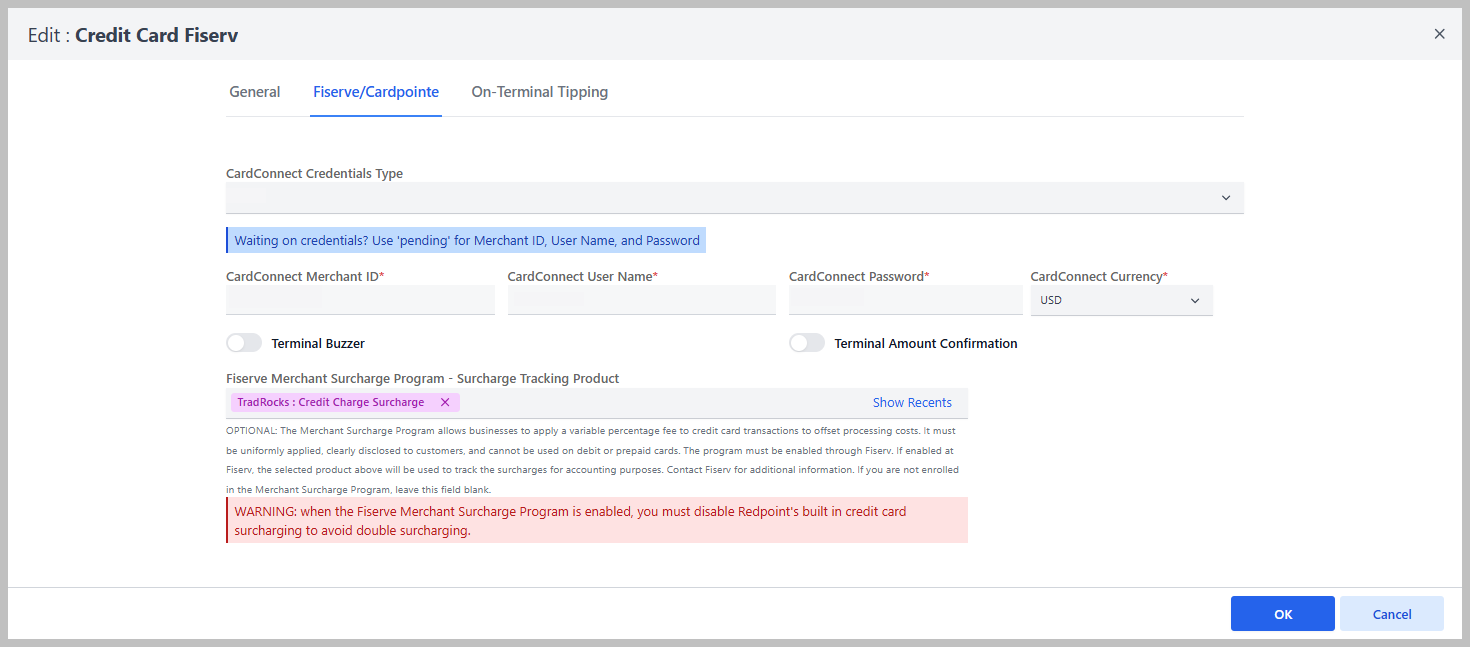Expand the CardConnect Credentials Type dropdown
This screenshot has height=647, width=1470.
[734, 198]
